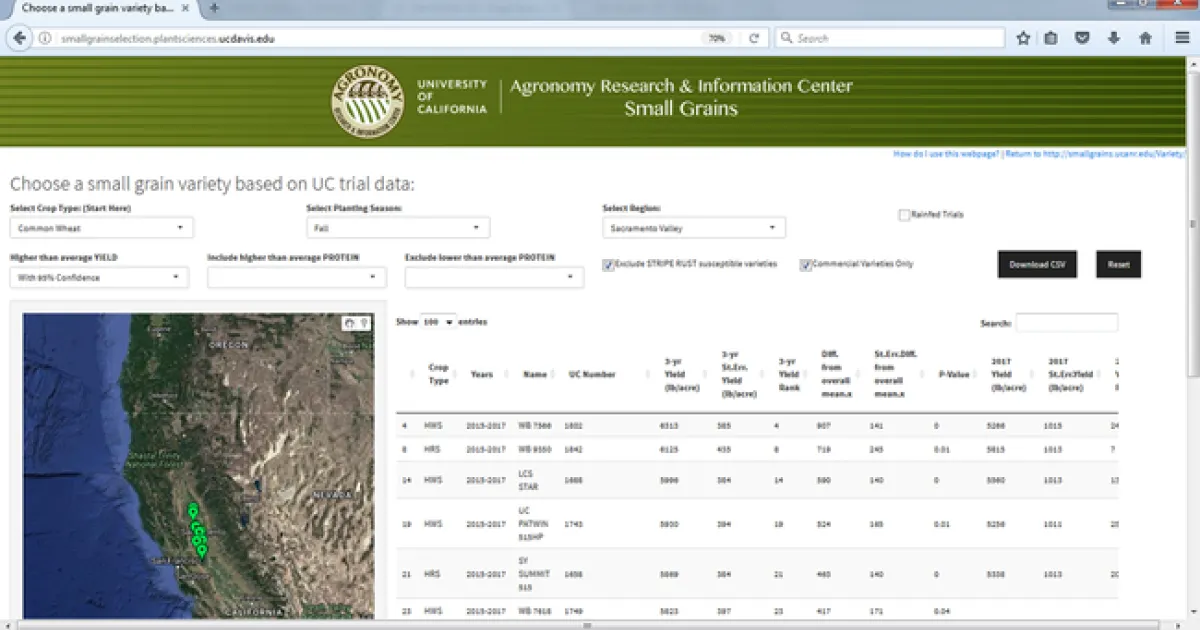Expand the Select Planting Season dropdown
The width and height of the screenshot is (1200, 630).
tap(397, 228)
